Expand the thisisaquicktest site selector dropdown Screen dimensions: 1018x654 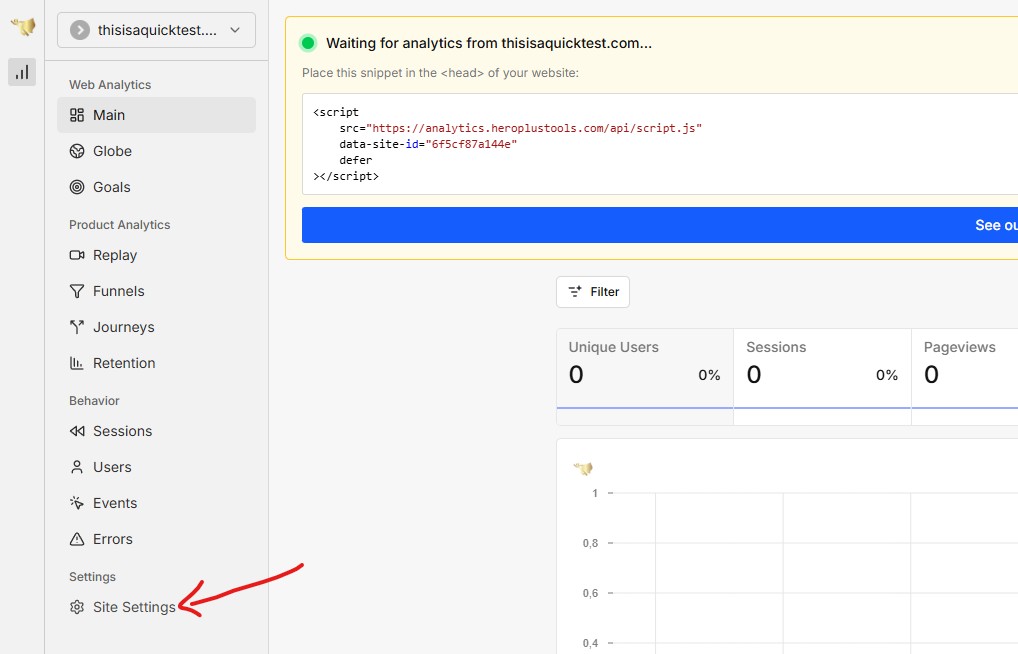coord(156,30)
